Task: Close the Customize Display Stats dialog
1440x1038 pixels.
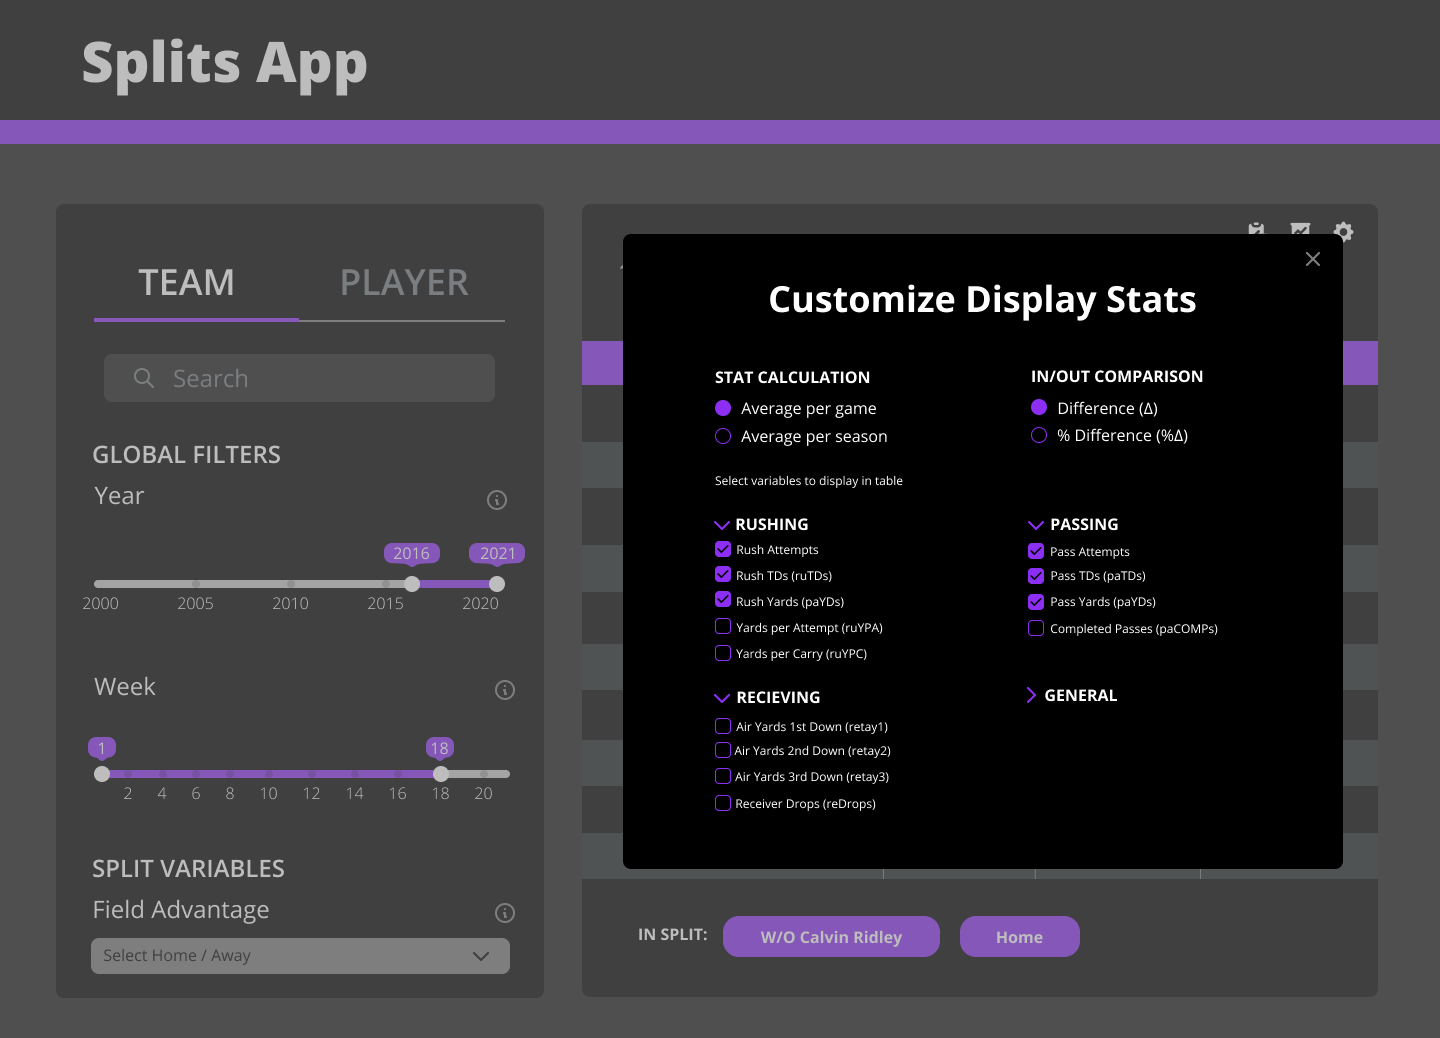Action: pos(1313,259)
